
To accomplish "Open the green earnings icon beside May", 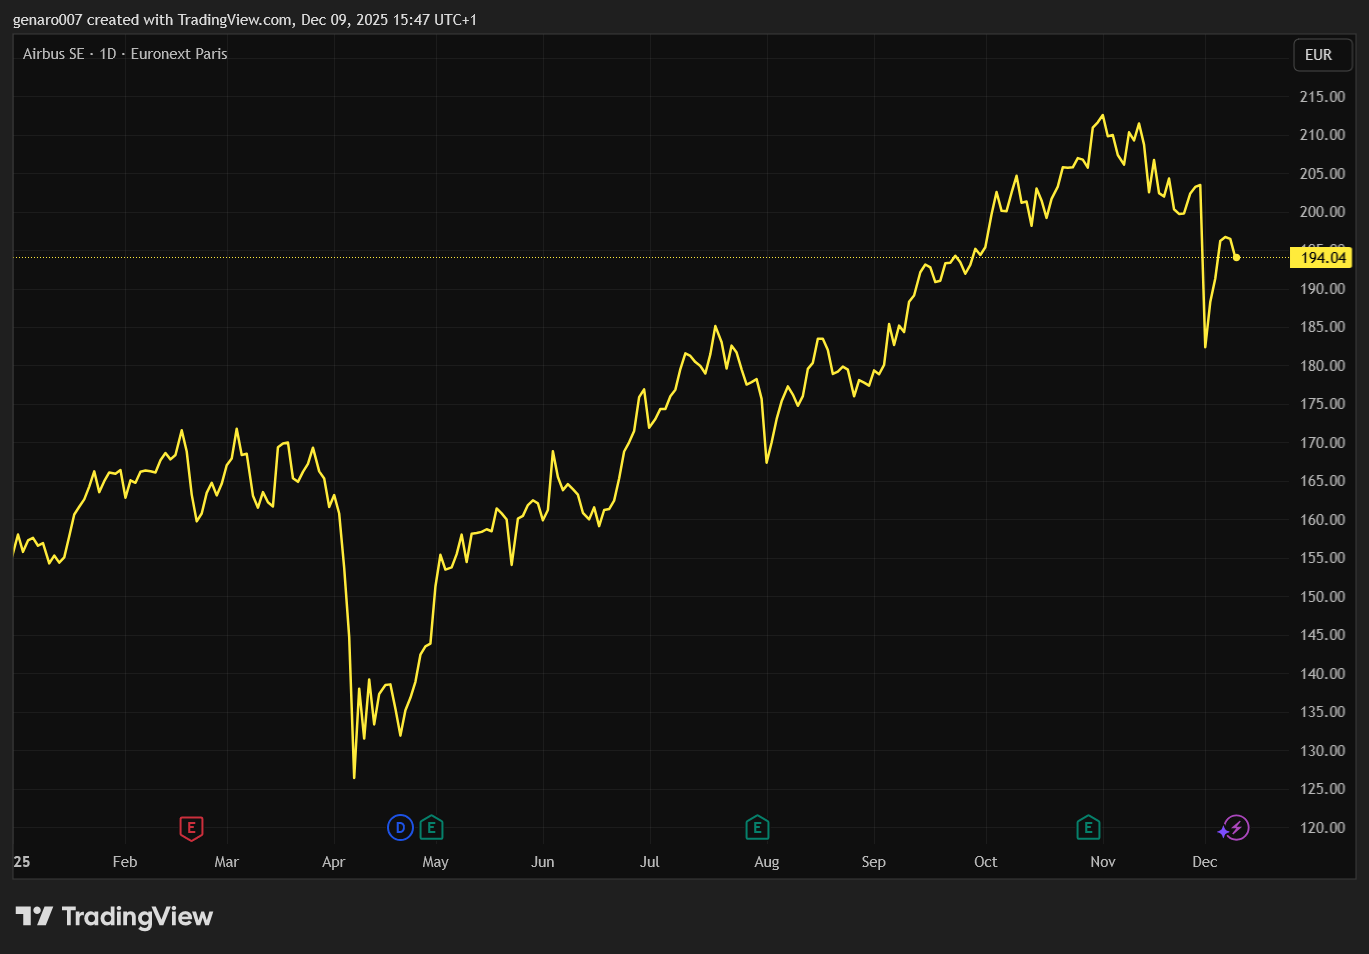I will tap(431, 828).
